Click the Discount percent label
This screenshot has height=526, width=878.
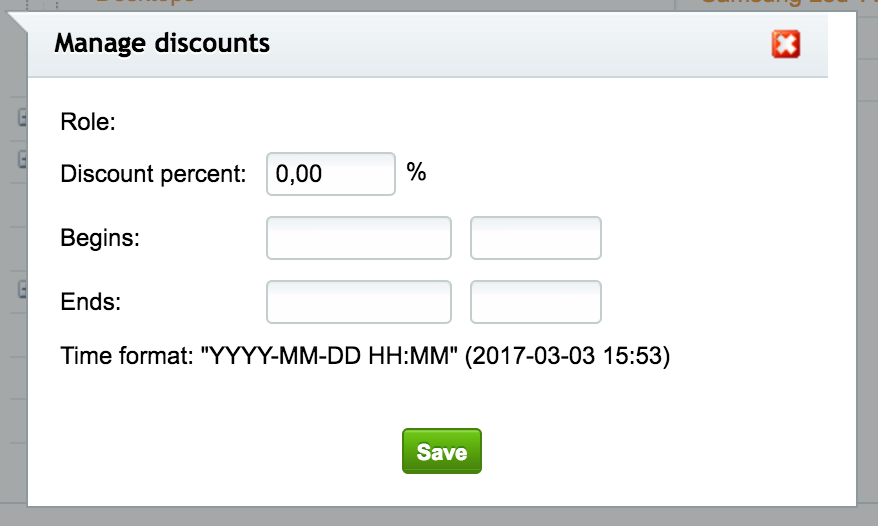(153, 174)
